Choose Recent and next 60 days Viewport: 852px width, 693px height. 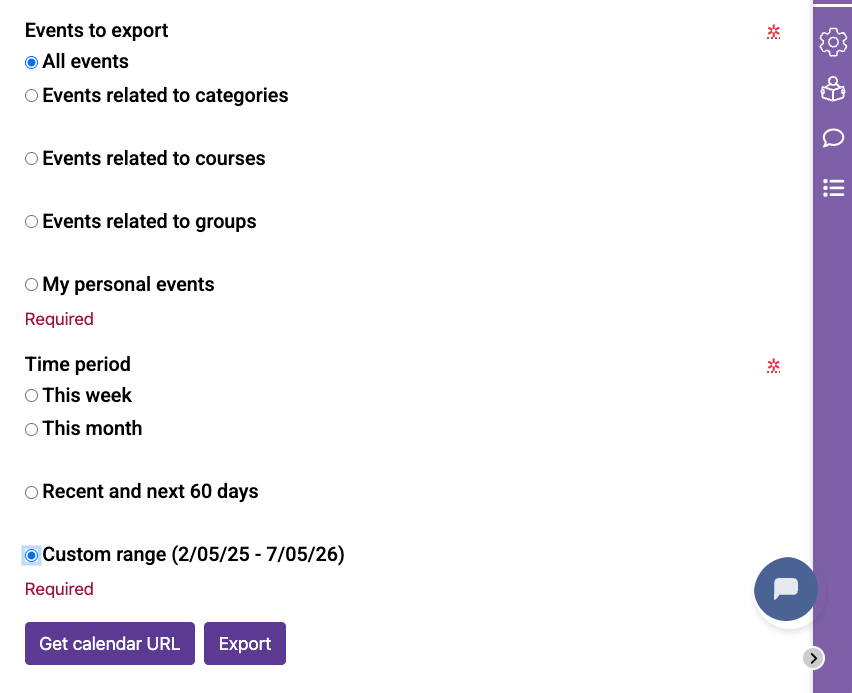(x=32, y=492)
